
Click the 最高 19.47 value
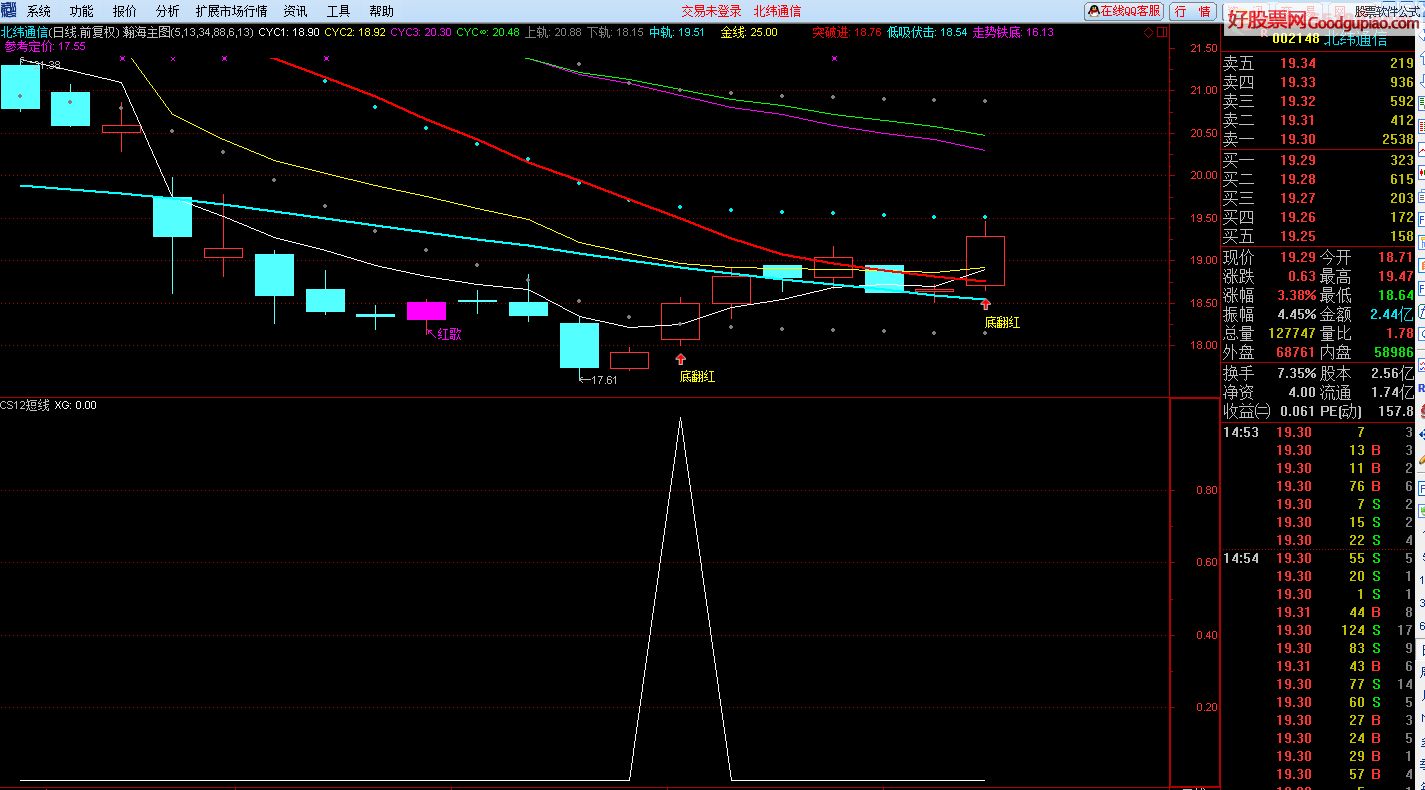pos(1396,276)
